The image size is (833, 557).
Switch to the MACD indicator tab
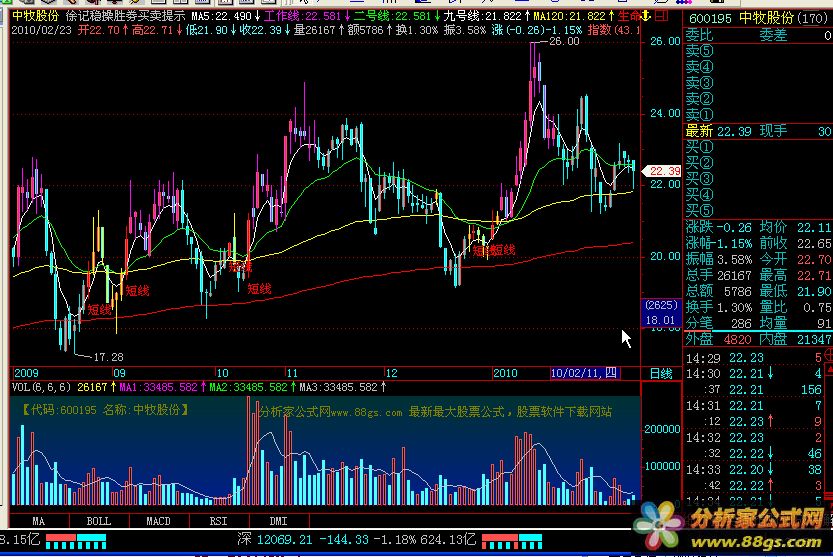click(158, 521)
